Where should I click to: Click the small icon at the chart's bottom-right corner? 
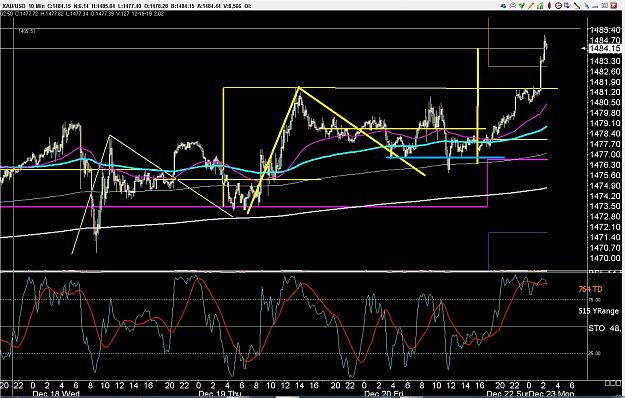point(613,383)
